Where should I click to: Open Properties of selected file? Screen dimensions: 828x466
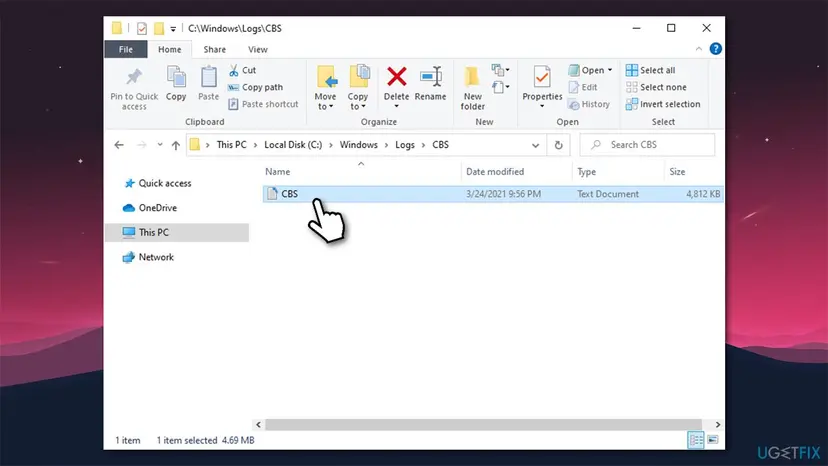coord(542,83)
